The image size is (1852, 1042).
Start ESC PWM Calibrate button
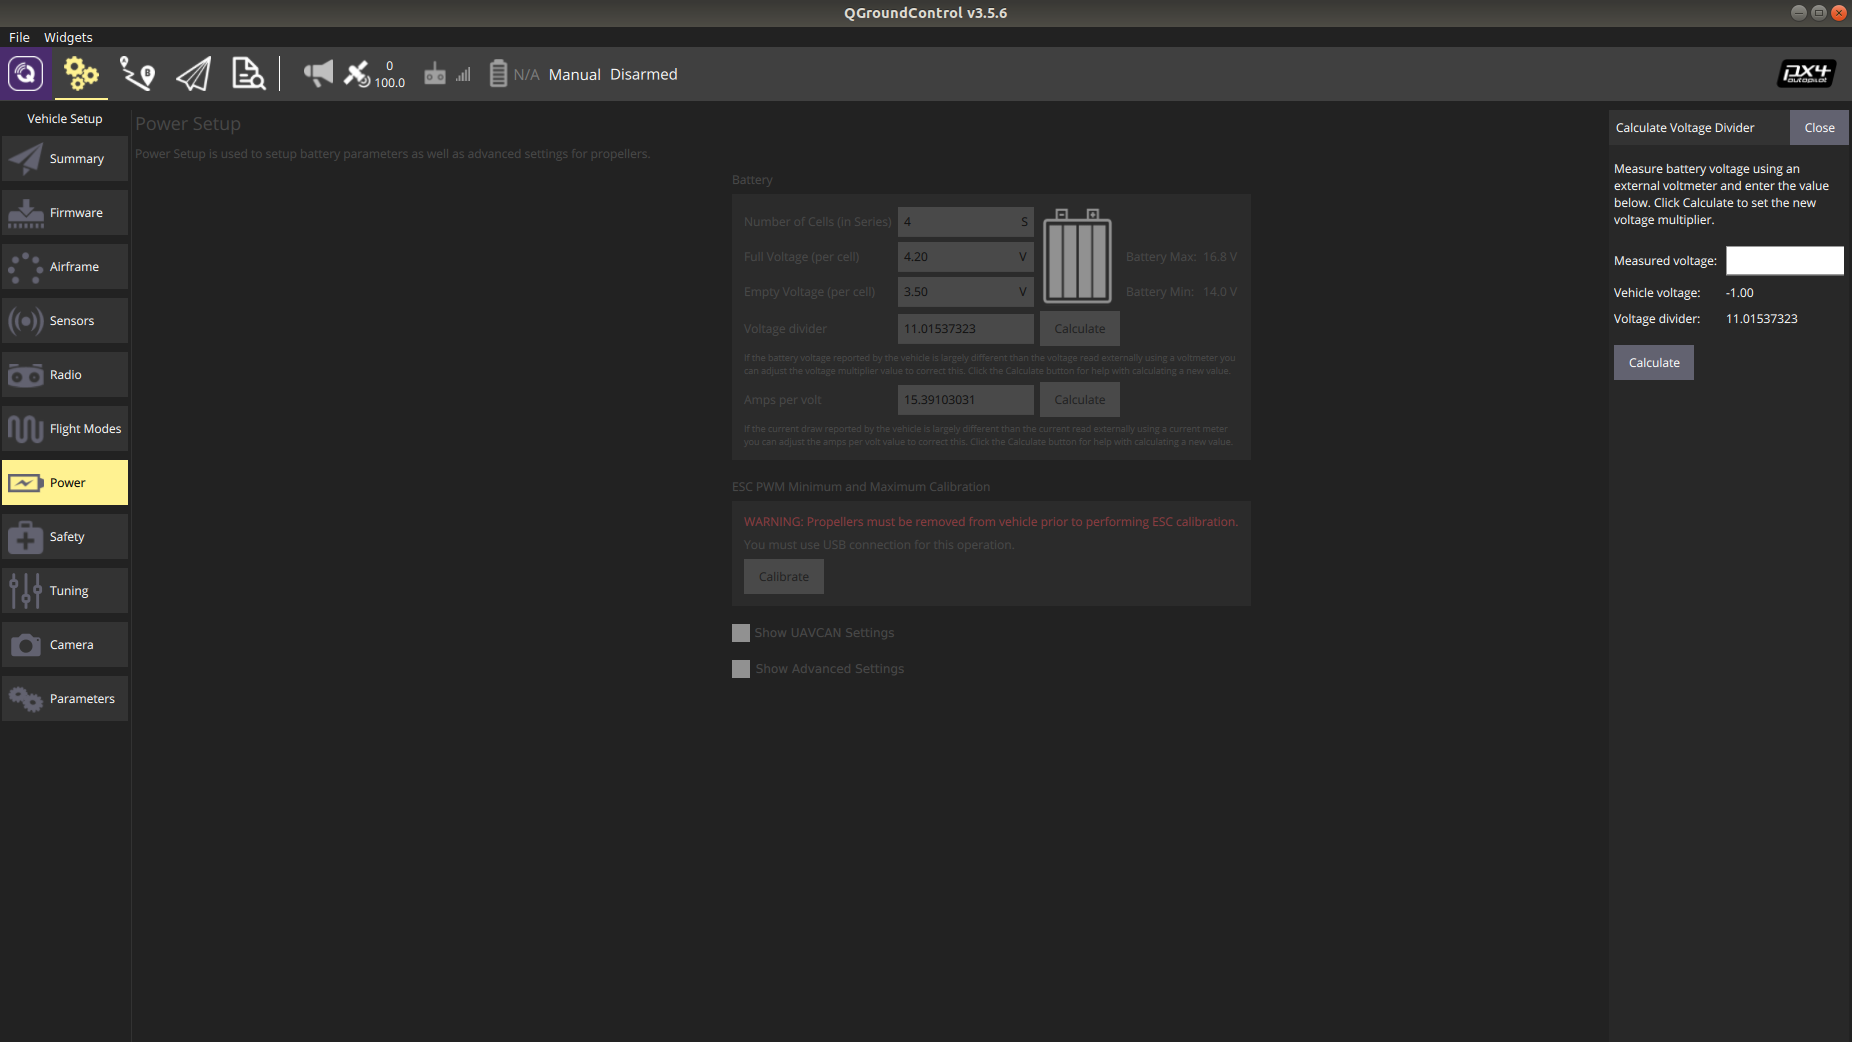pyautogui.click(x=784, y=577)
